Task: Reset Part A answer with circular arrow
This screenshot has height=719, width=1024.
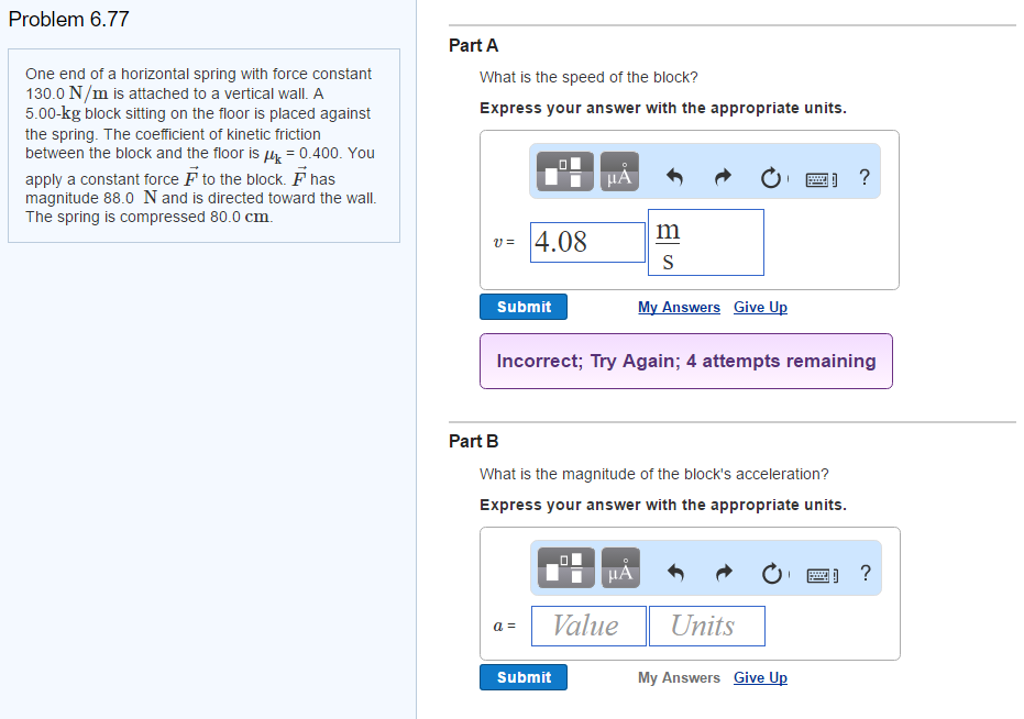Action: pos(771,178)
